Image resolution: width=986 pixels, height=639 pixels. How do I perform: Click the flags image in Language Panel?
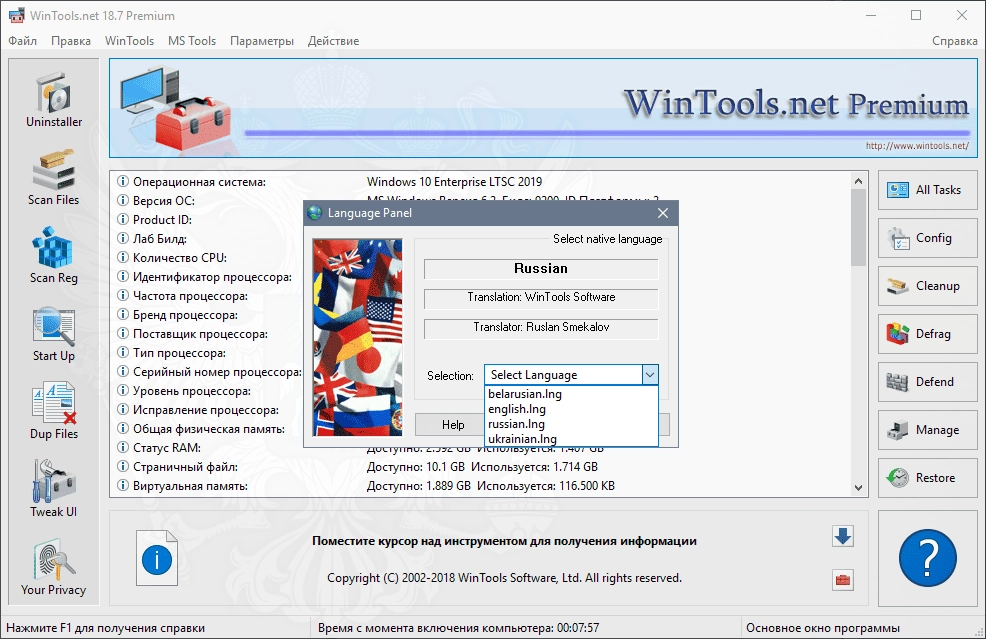[357, 337]
